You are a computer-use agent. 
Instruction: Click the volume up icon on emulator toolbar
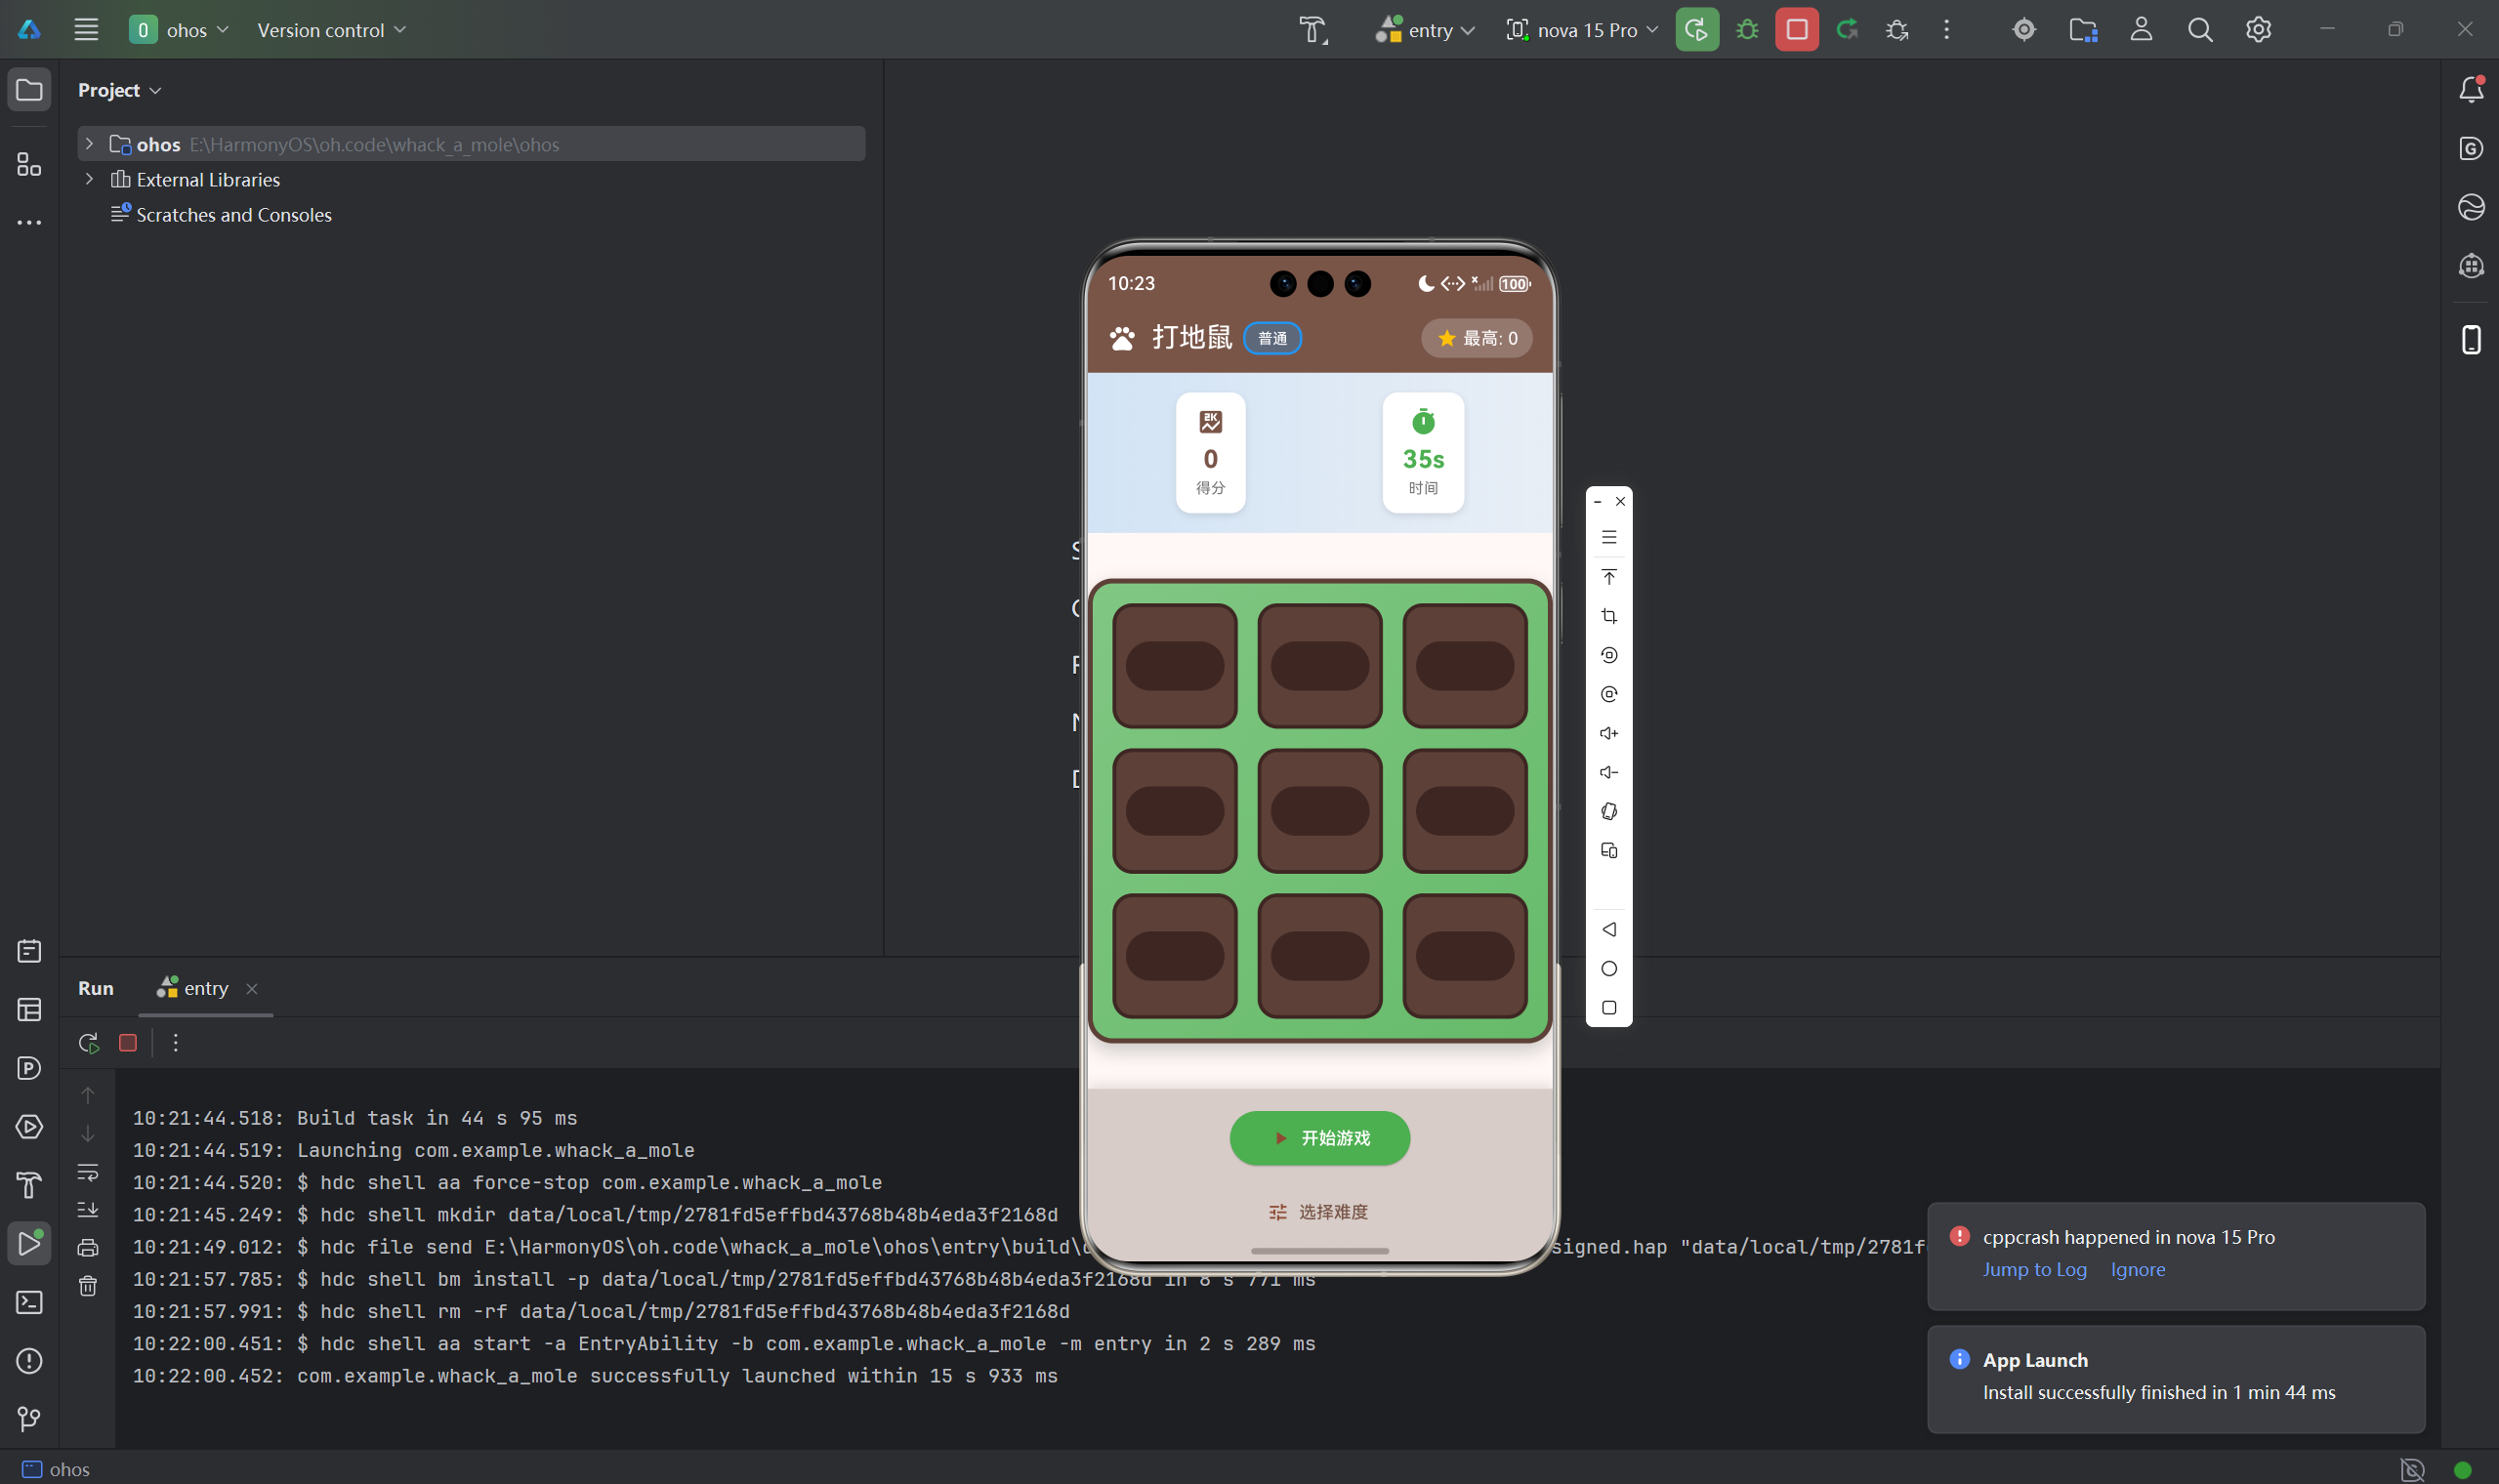click(x=1608, y=733)
